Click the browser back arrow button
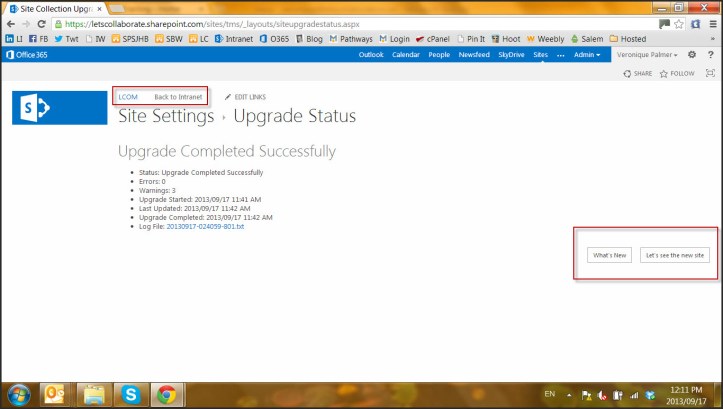 tap(10, 23)
